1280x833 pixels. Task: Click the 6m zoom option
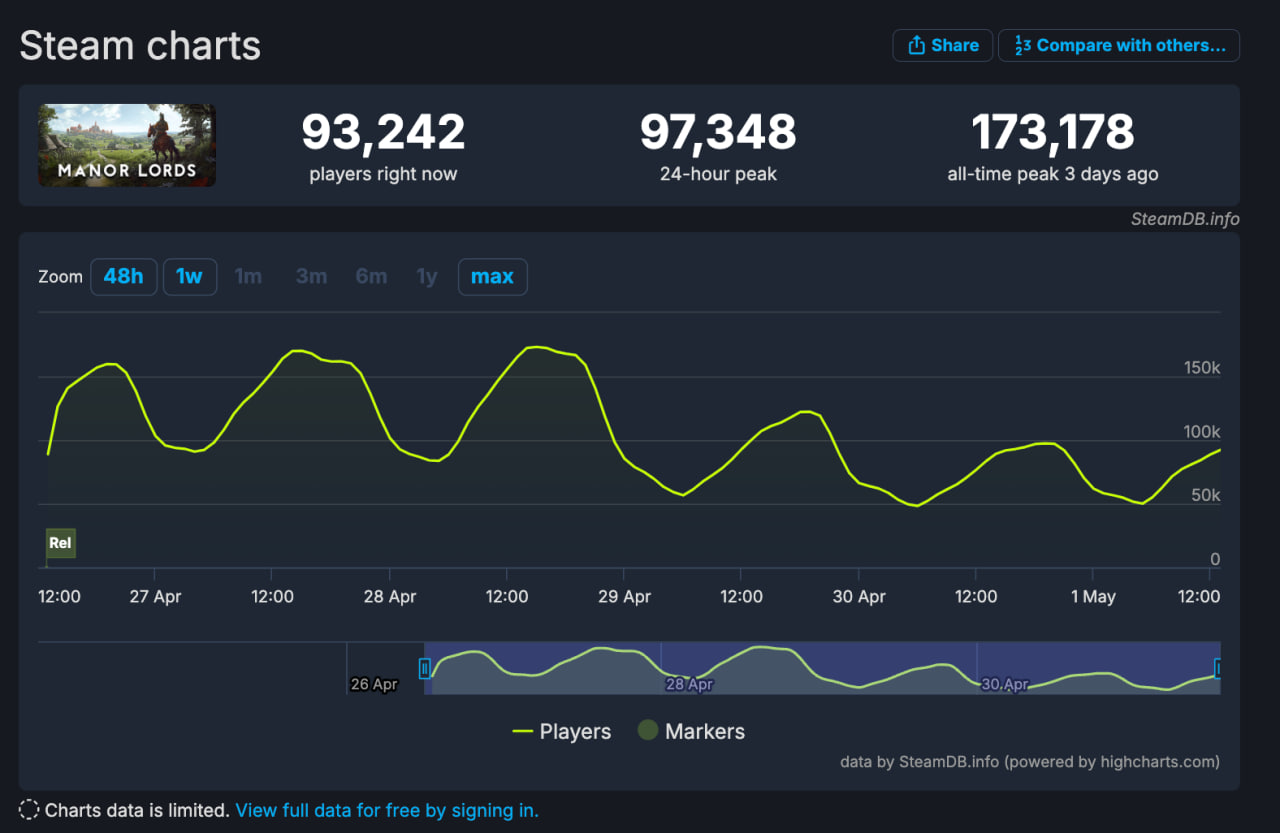371,277
